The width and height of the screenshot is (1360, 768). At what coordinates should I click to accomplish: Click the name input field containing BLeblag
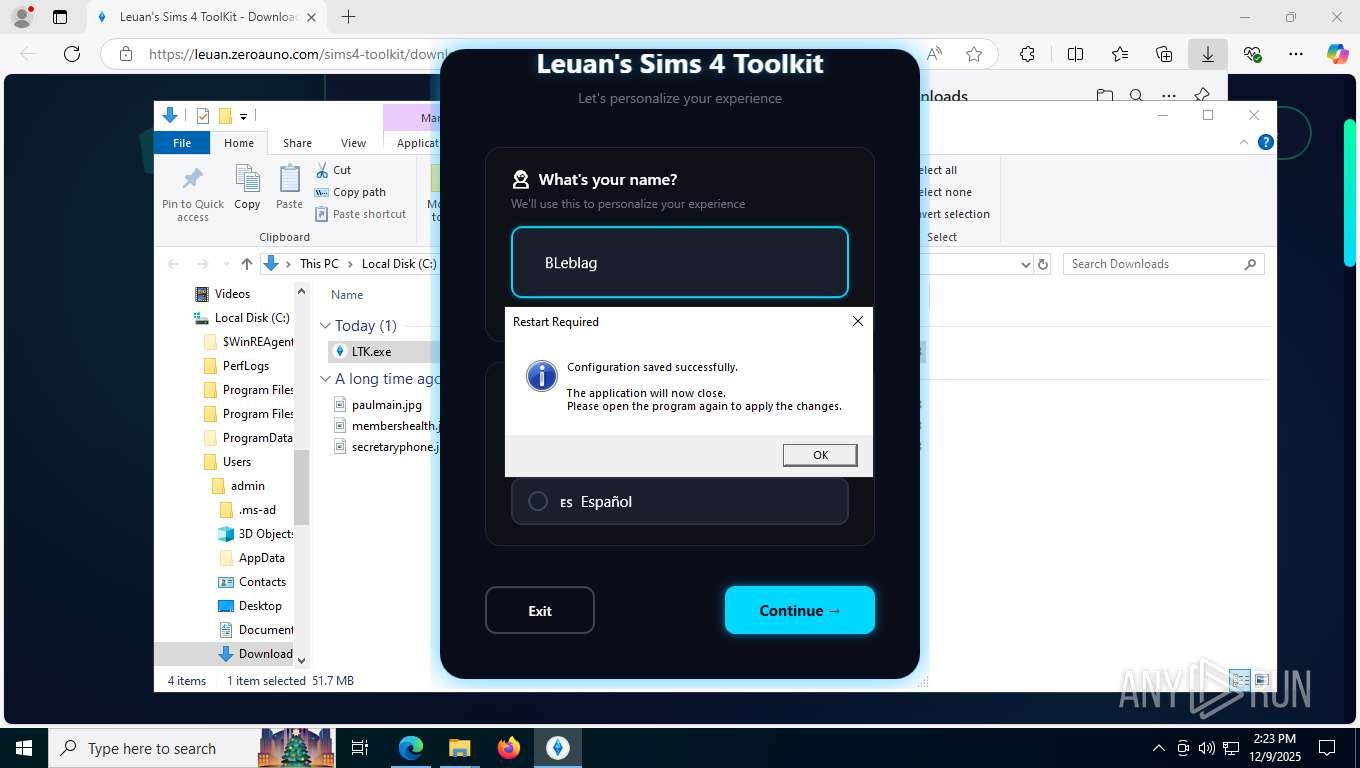tap(680, 262)
